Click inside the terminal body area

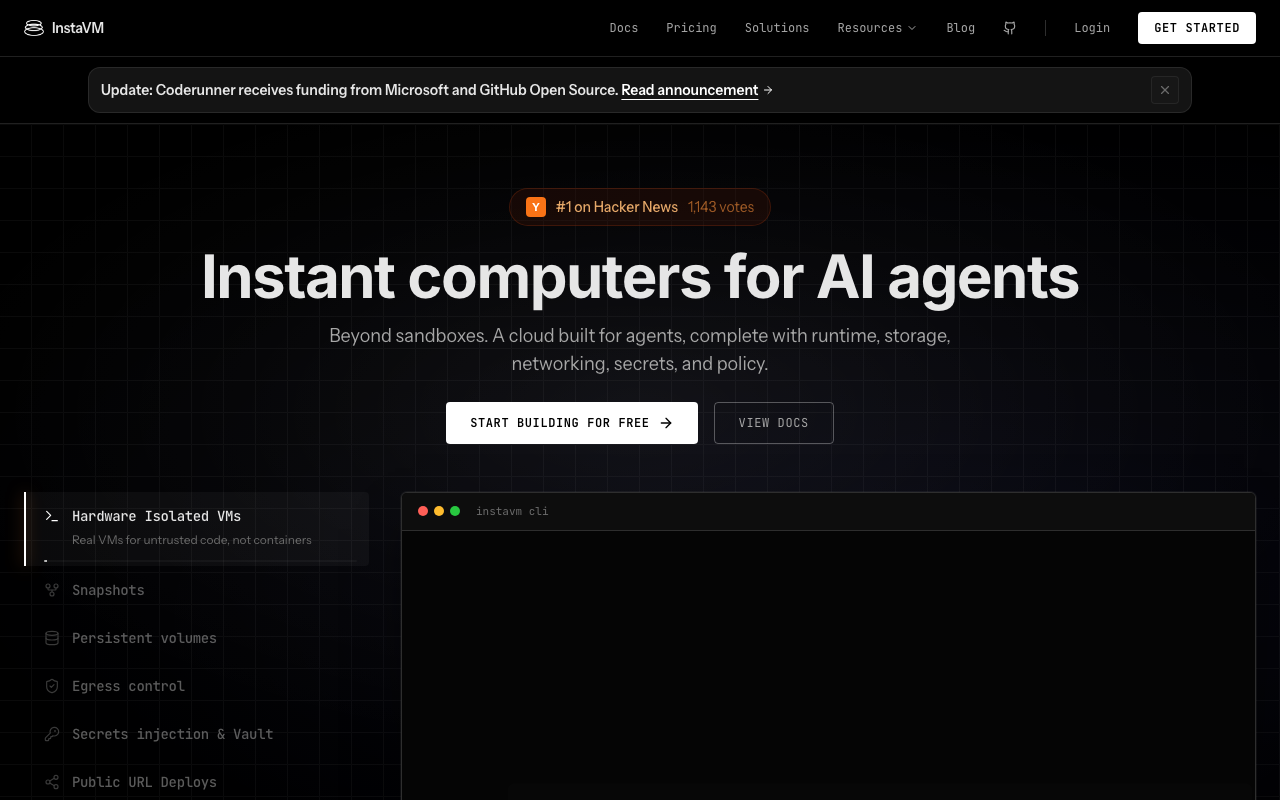click(828, 665)
